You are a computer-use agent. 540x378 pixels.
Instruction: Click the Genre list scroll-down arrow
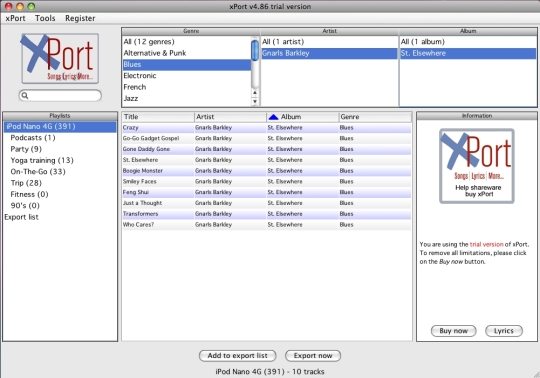point(255,102)
